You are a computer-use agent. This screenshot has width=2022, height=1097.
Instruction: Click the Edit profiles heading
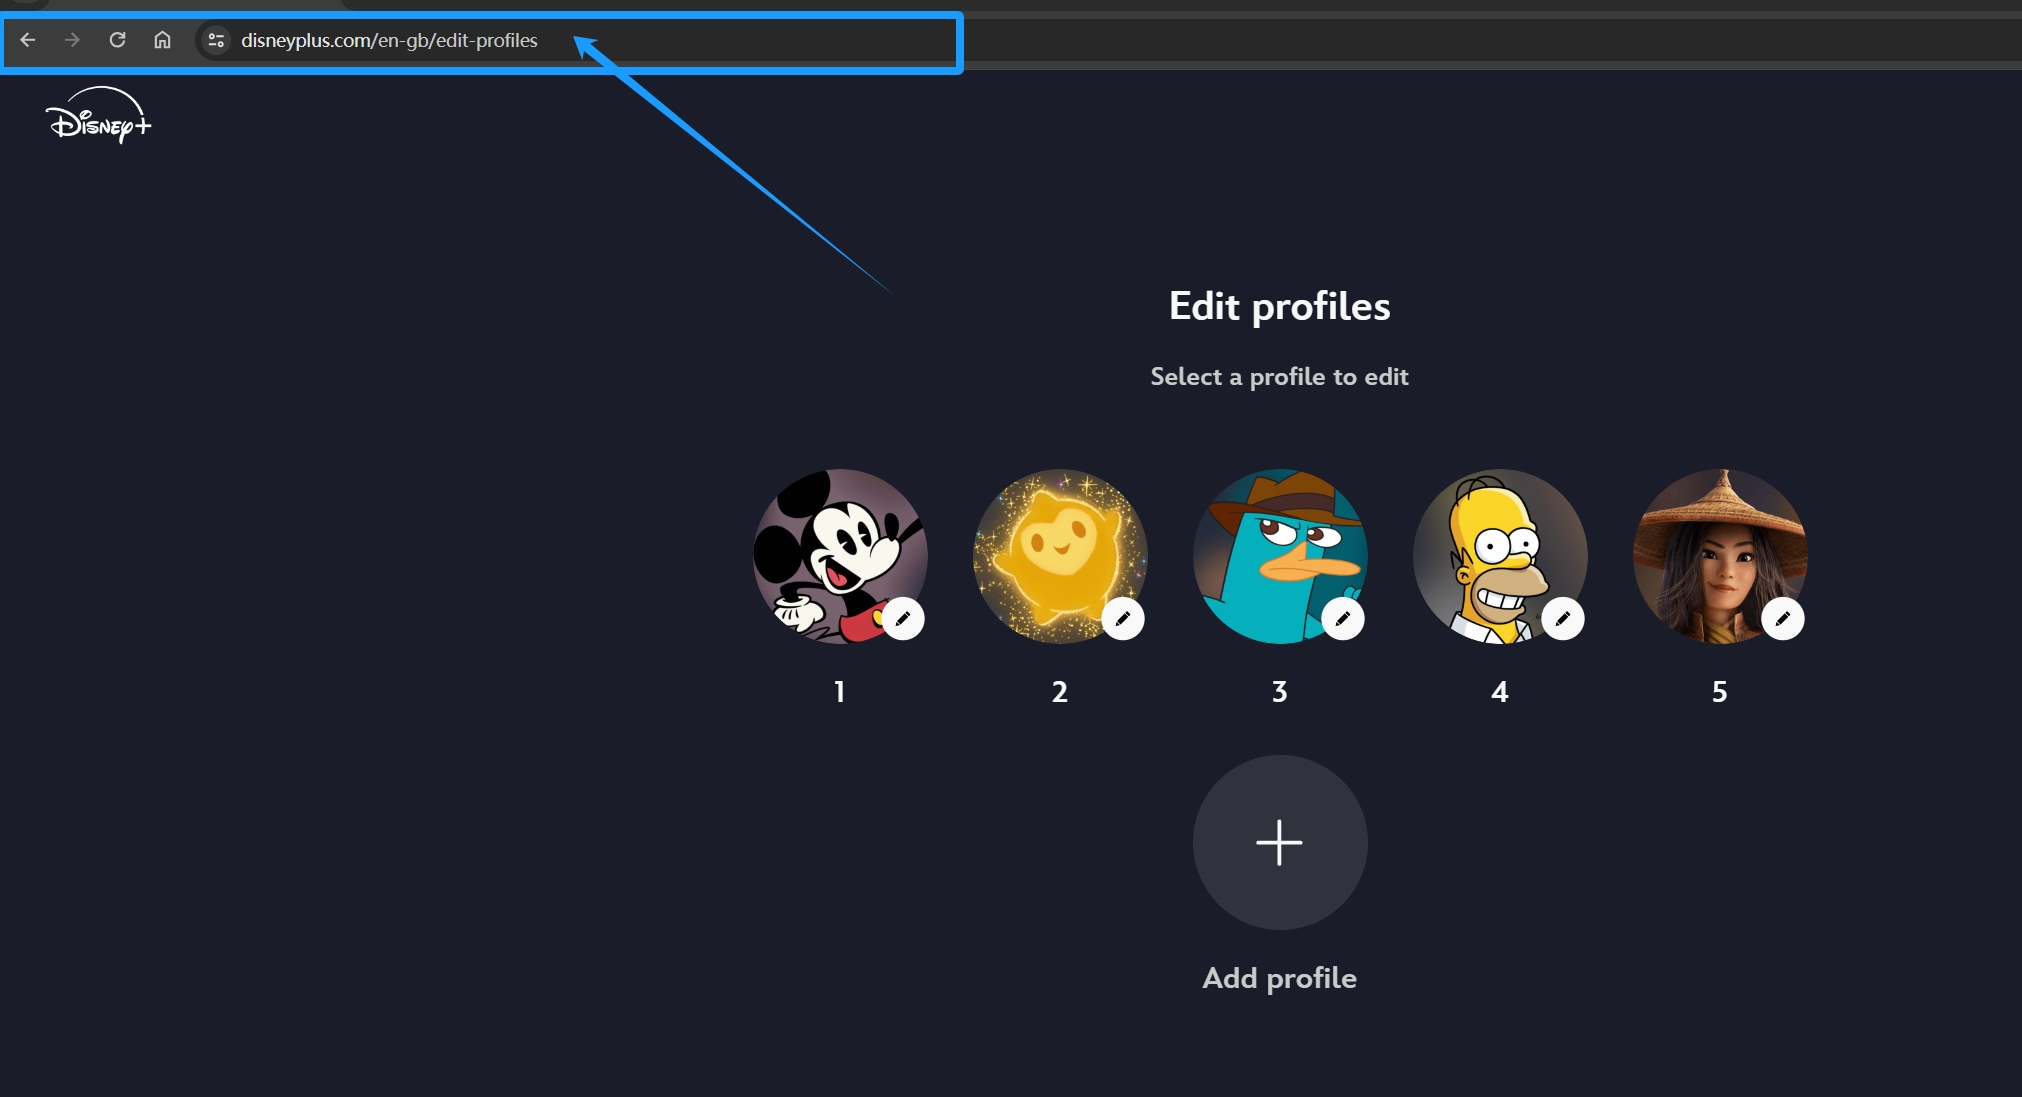tap(1280, 307)
